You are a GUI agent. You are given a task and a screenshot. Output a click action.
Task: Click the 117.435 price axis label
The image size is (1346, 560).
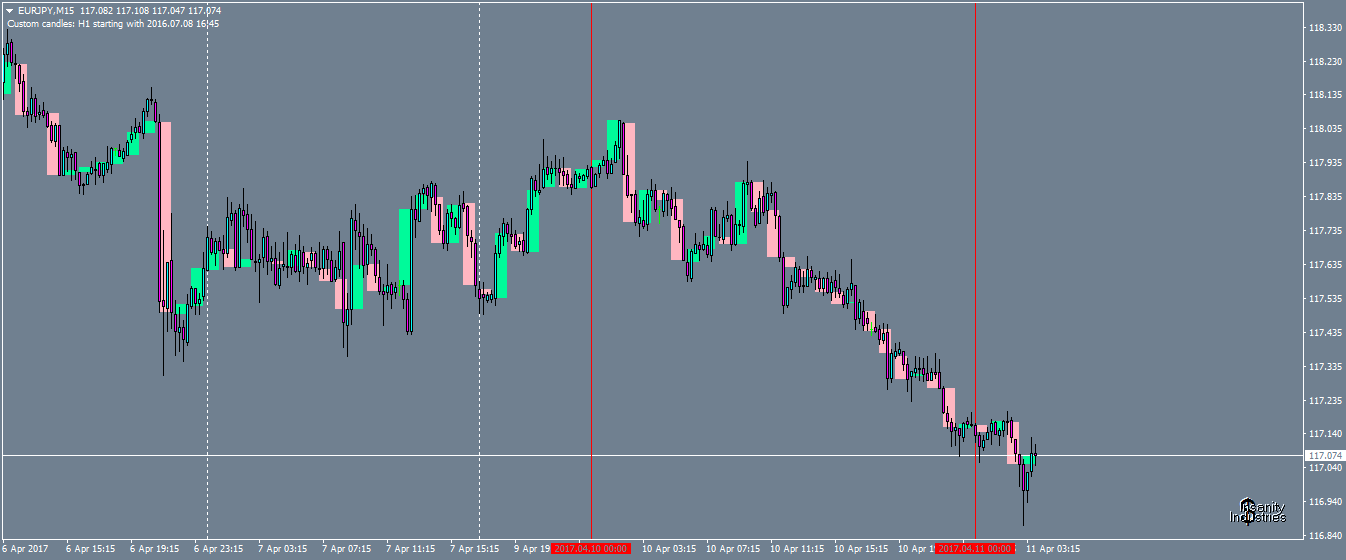point(1325,333)
